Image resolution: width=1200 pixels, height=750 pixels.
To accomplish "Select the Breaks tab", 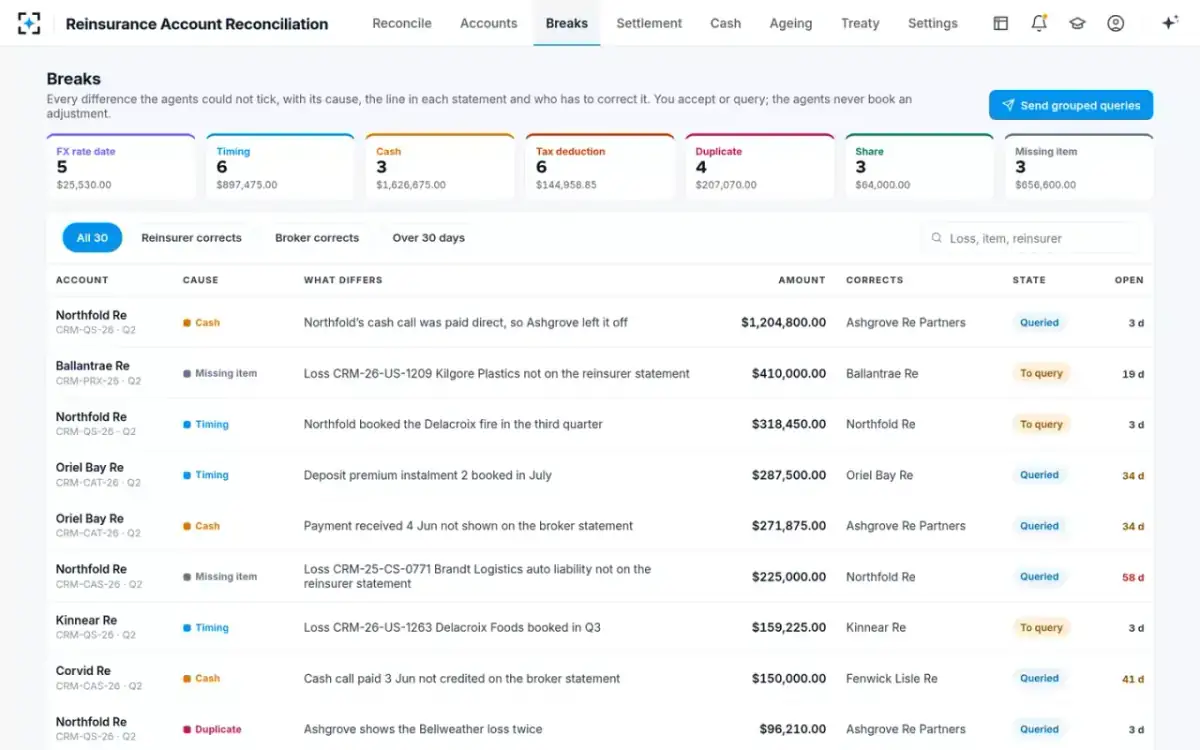I will [567, 23].
